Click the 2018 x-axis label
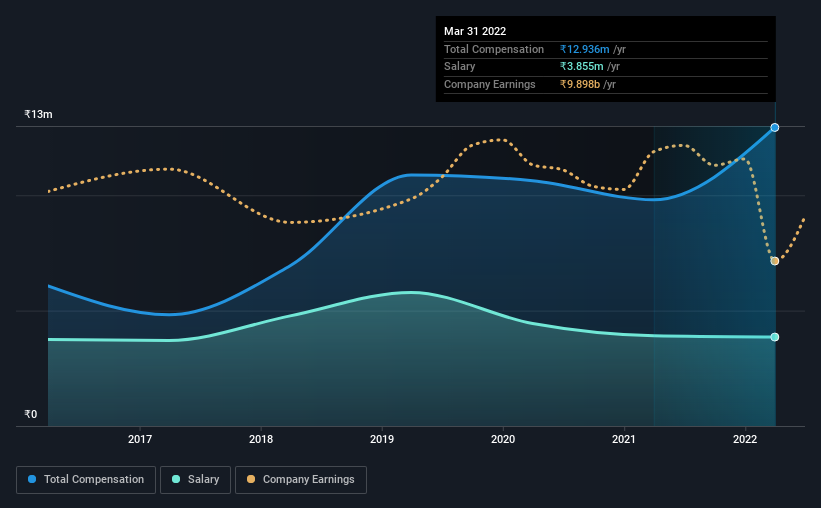 [x=261, y=439]
